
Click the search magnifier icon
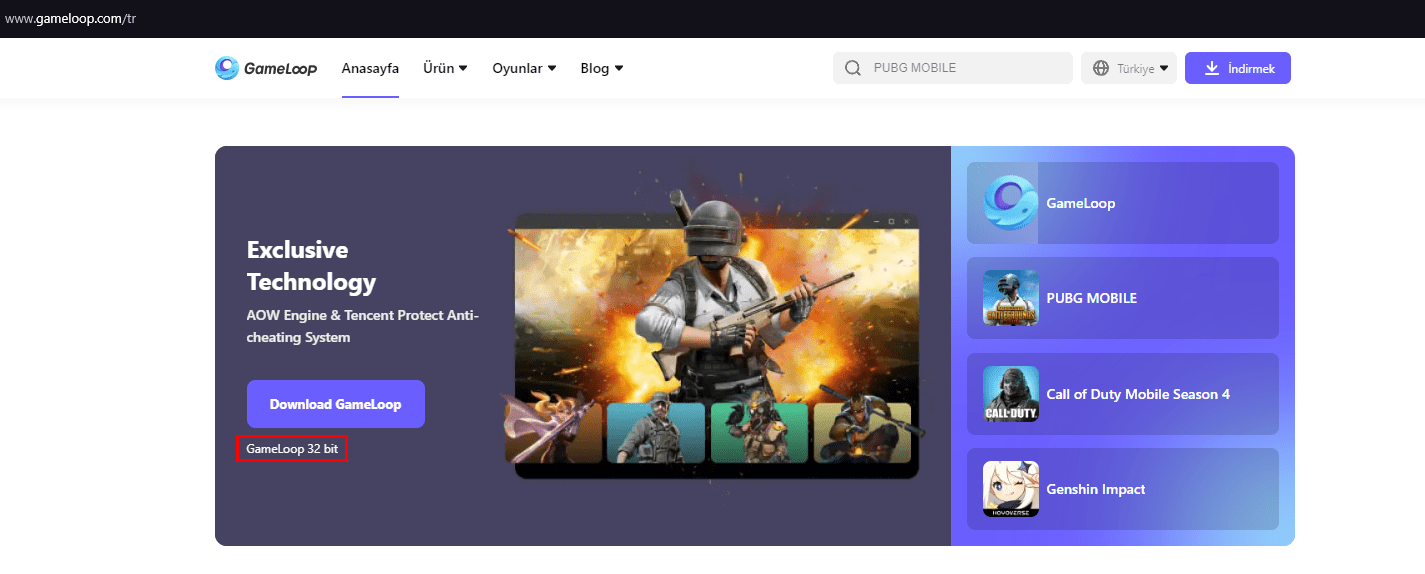pos(853,68)
